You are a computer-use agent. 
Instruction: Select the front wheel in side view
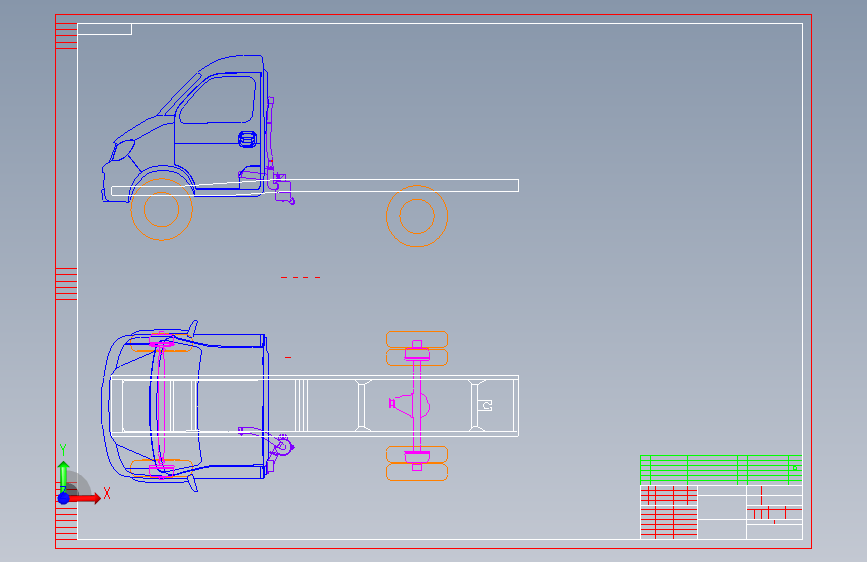[x=161, y=209]
